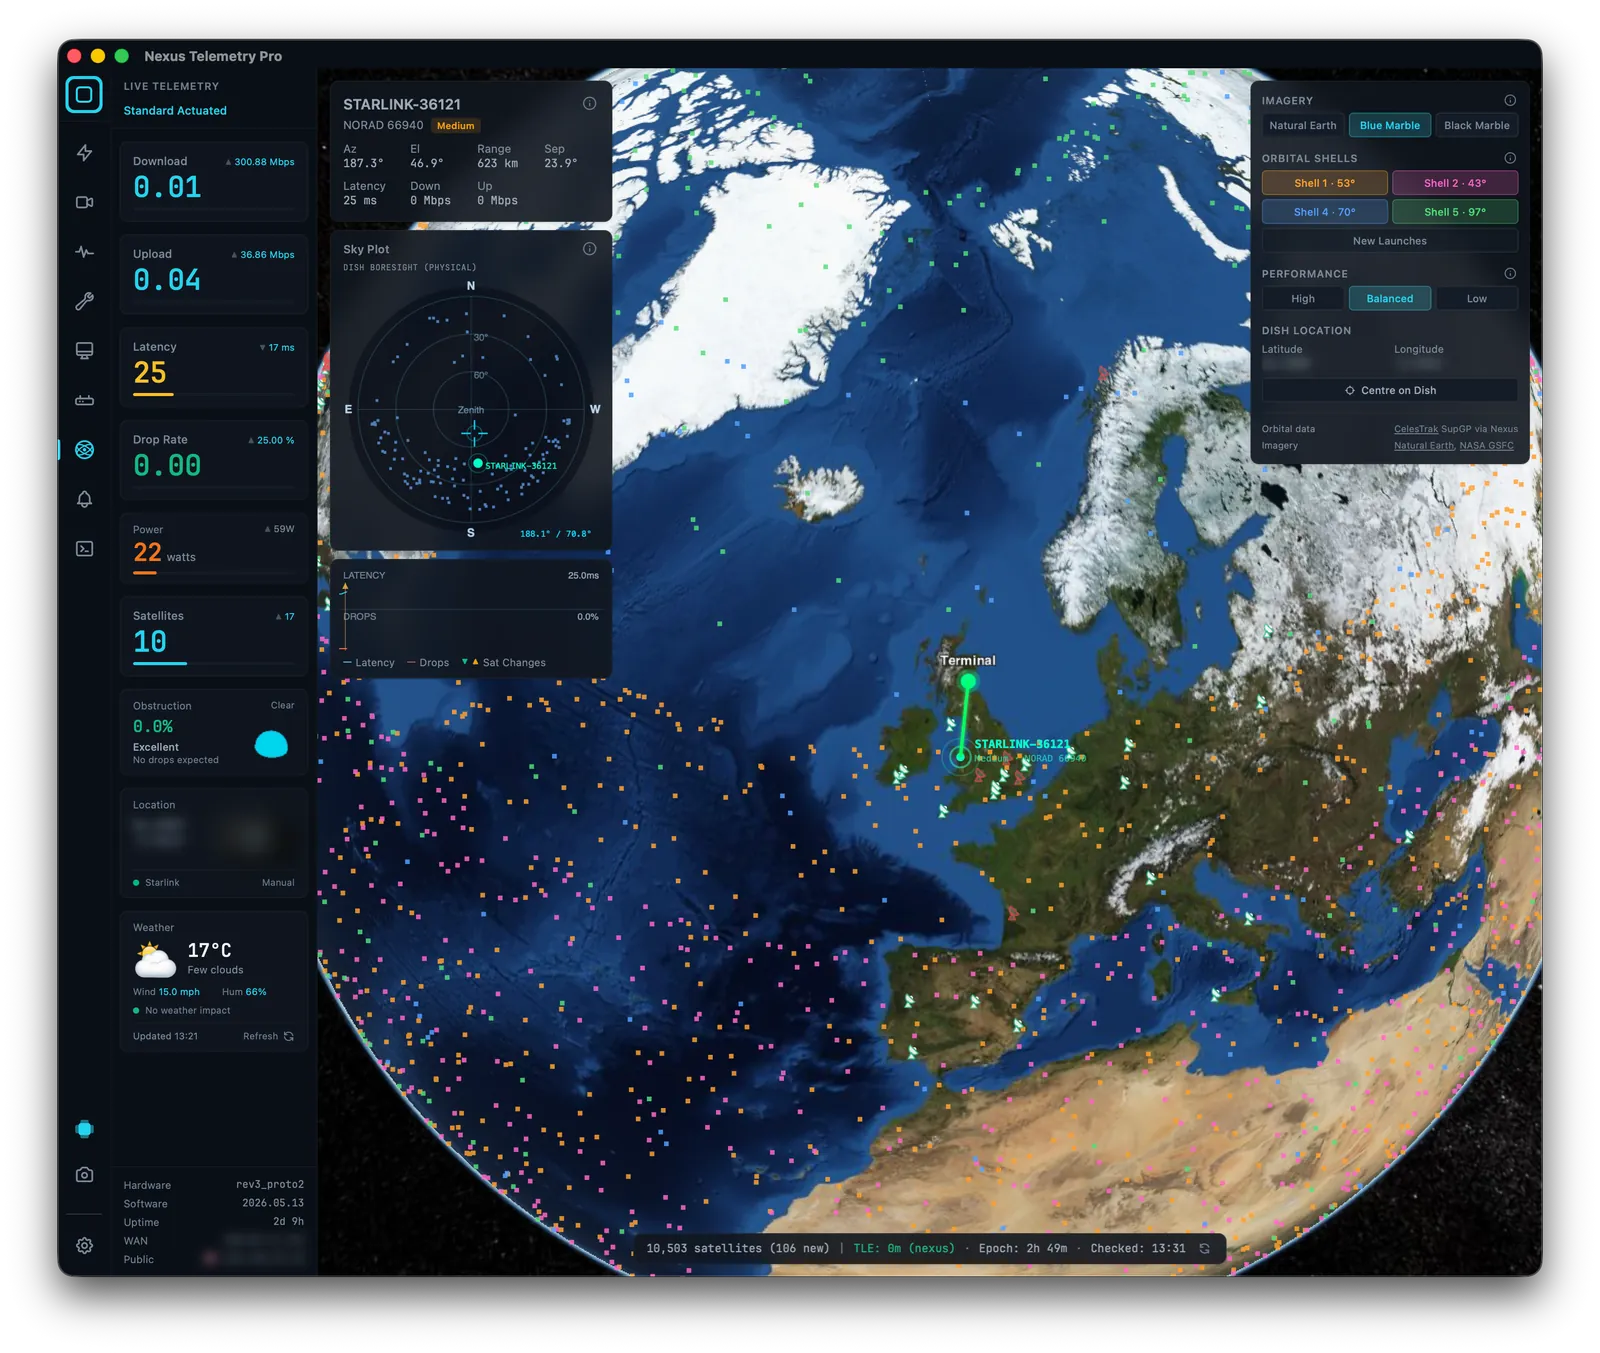Open the video camera sidebar section
1600x1353 pixels.
point(84,202)
